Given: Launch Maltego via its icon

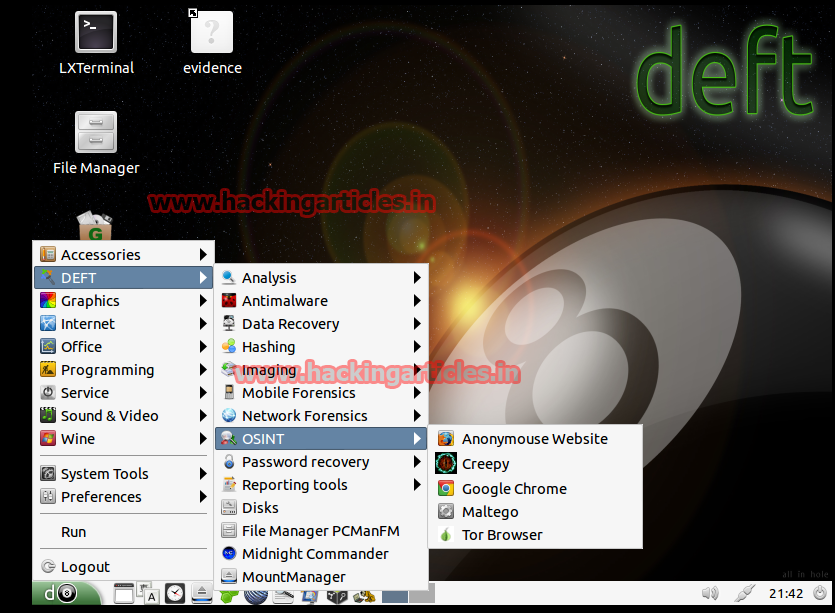Looking at the screenshot, I should pyautogui.click(x=446, y=511).
